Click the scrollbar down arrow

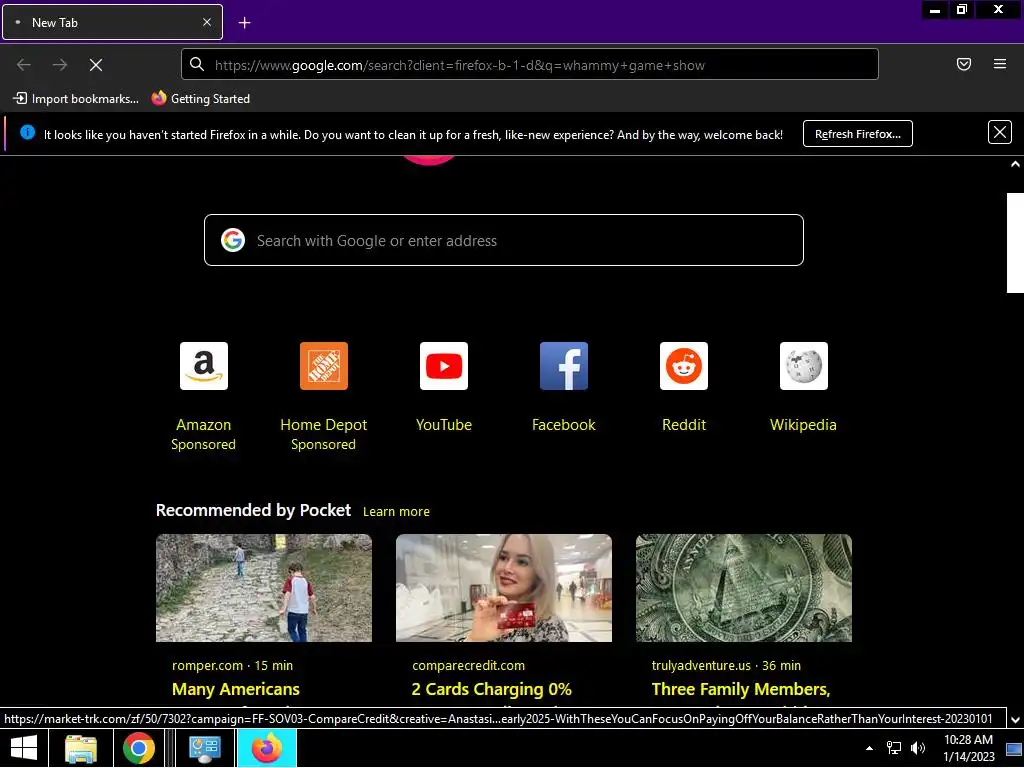pyautogui.click(x=1015, y=720)
